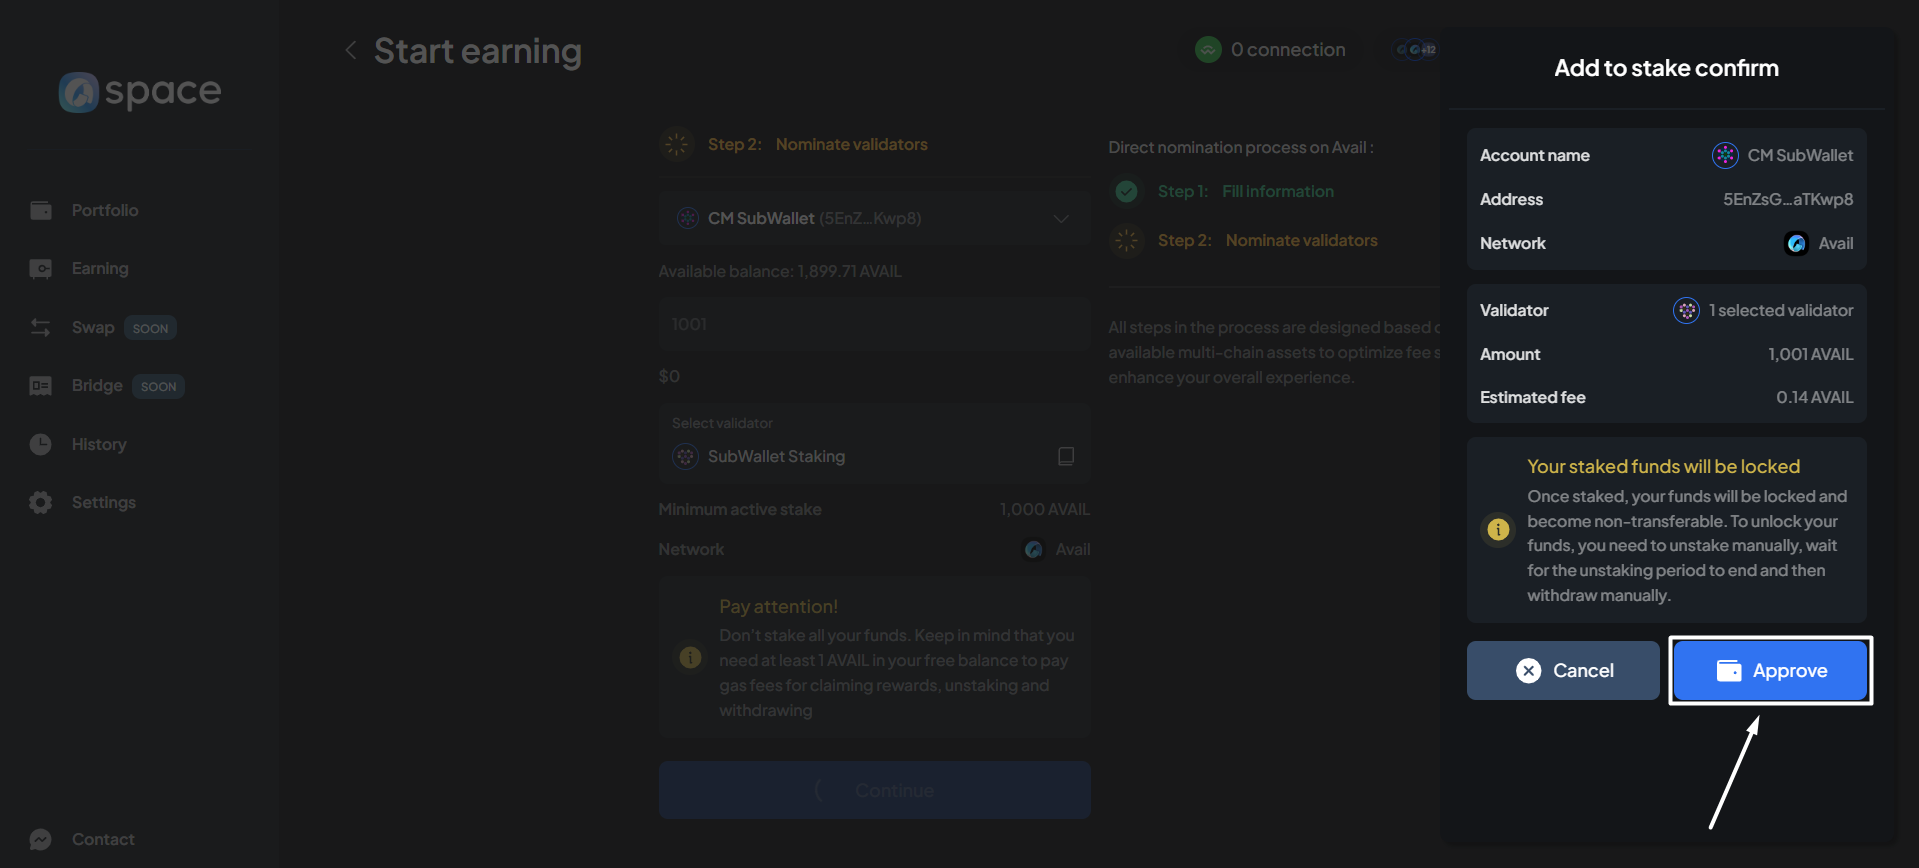The width and height of the screenshot is (1919, 868).
Task: Select the Swap menu item
Action: pyautogui.click(x=93, y=328)
